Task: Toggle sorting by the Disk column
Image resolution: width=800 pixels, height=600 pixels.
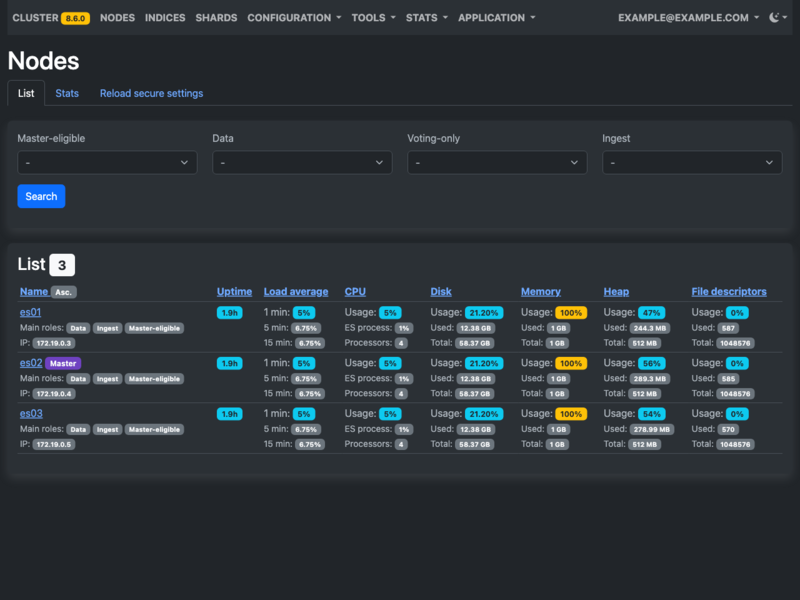Action: point(440,290)
